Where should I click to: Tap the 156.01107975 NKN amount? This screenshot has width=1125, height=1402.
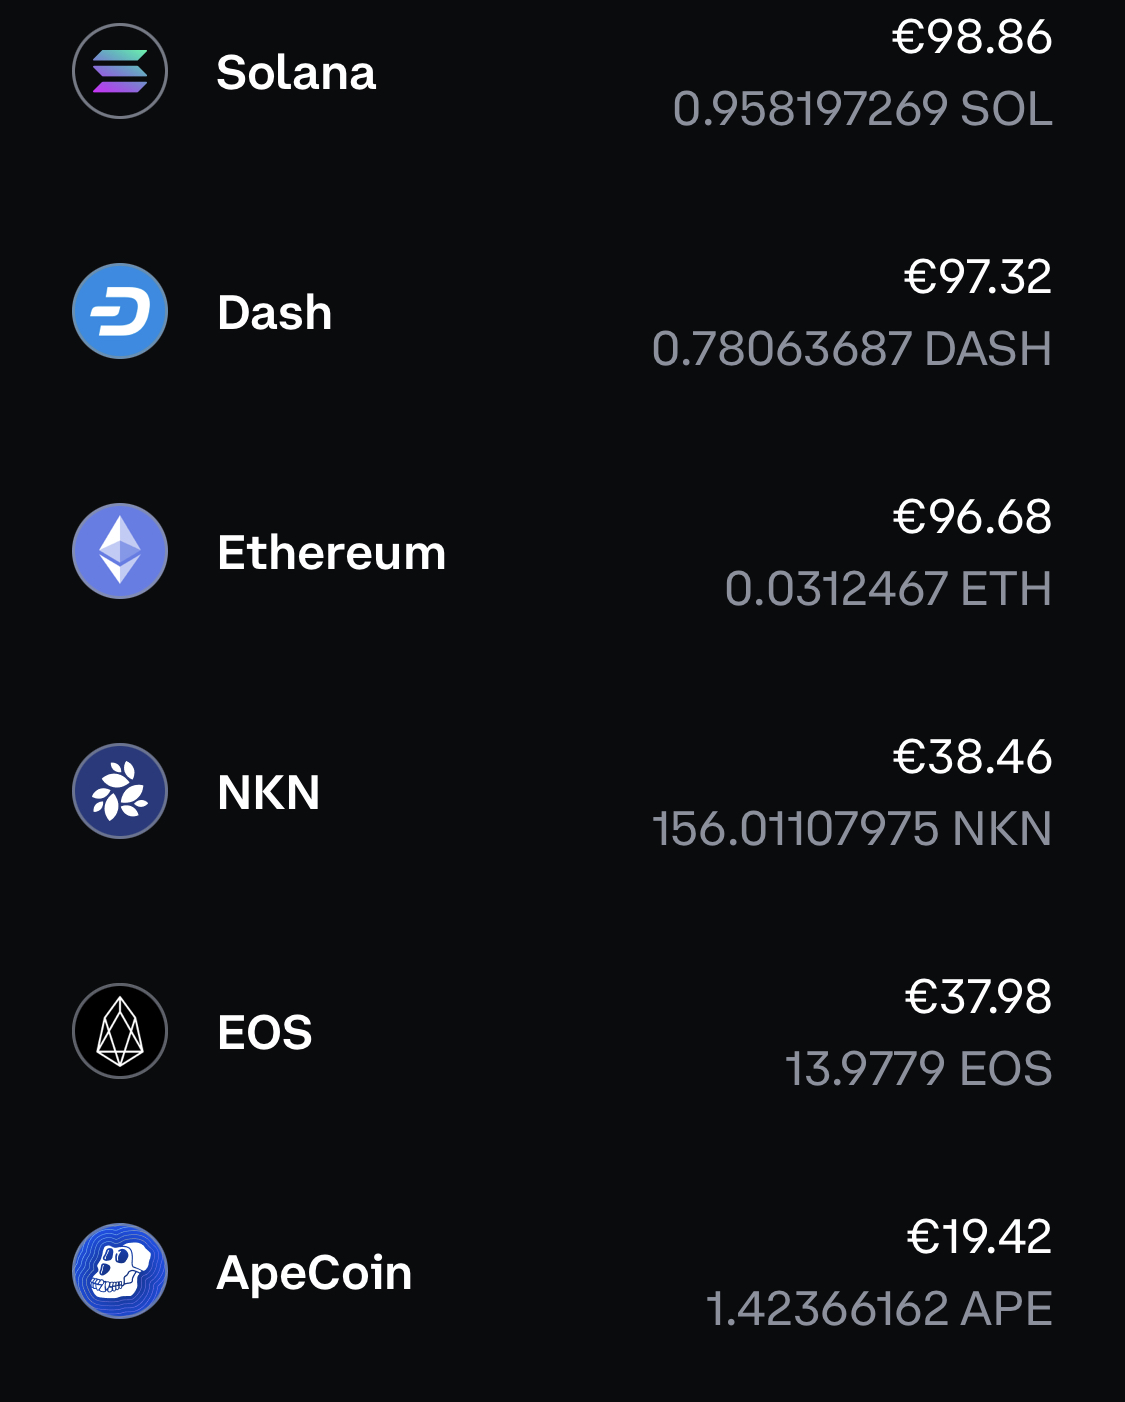852,829
